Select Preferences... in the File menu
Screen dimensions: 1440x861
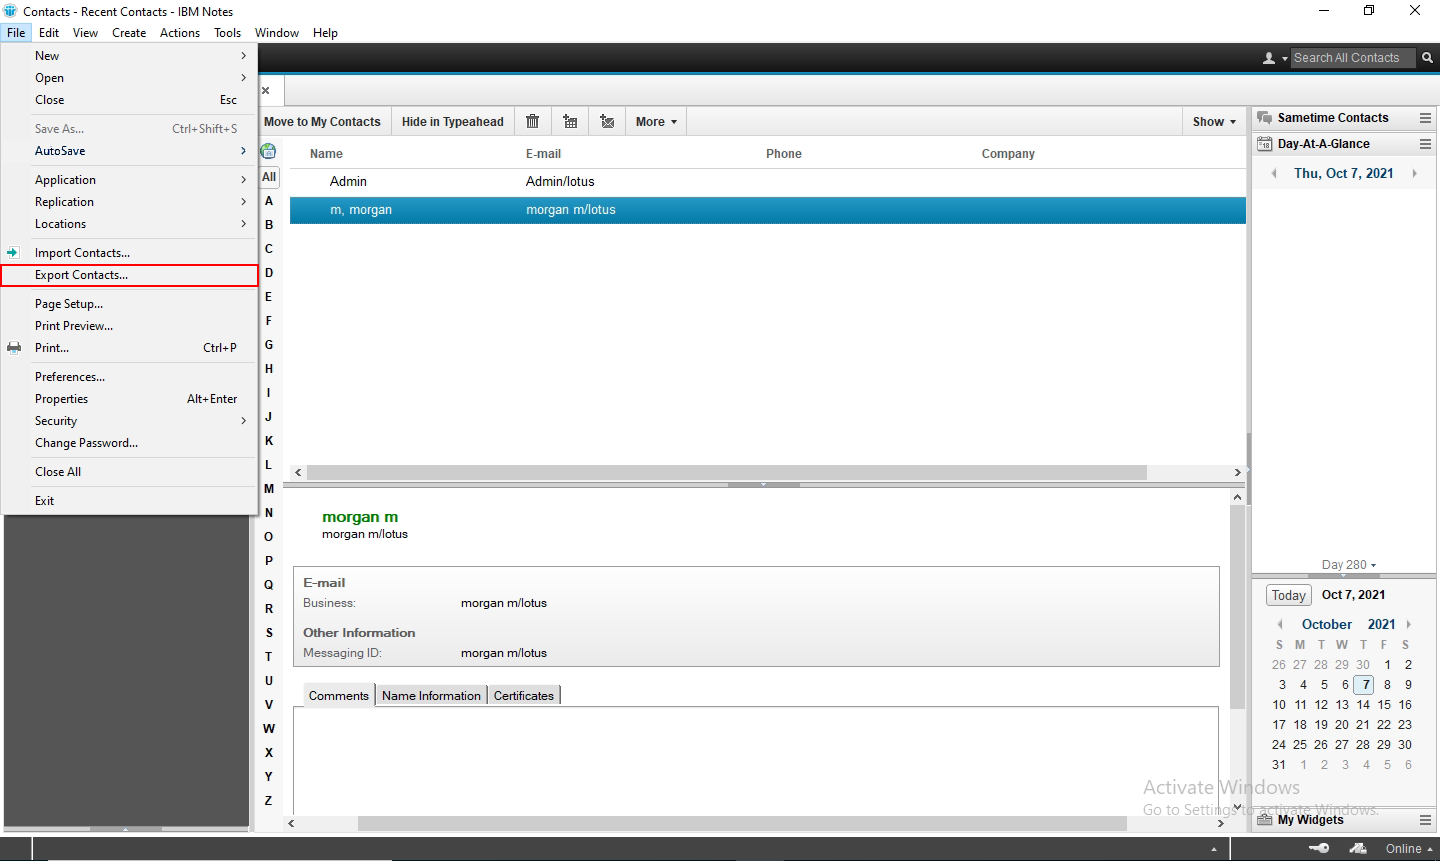pyautogui.click(x=130, y=377)
